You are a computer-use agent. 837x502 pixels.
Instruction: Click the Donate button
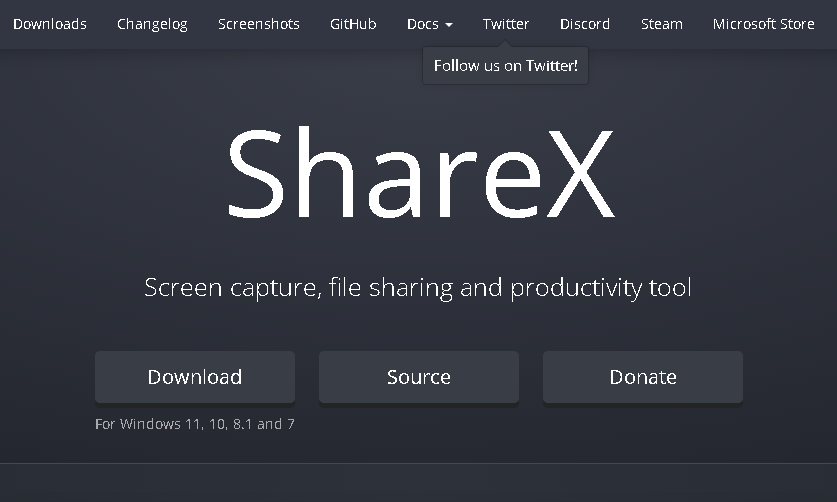[x=643, y=377]
